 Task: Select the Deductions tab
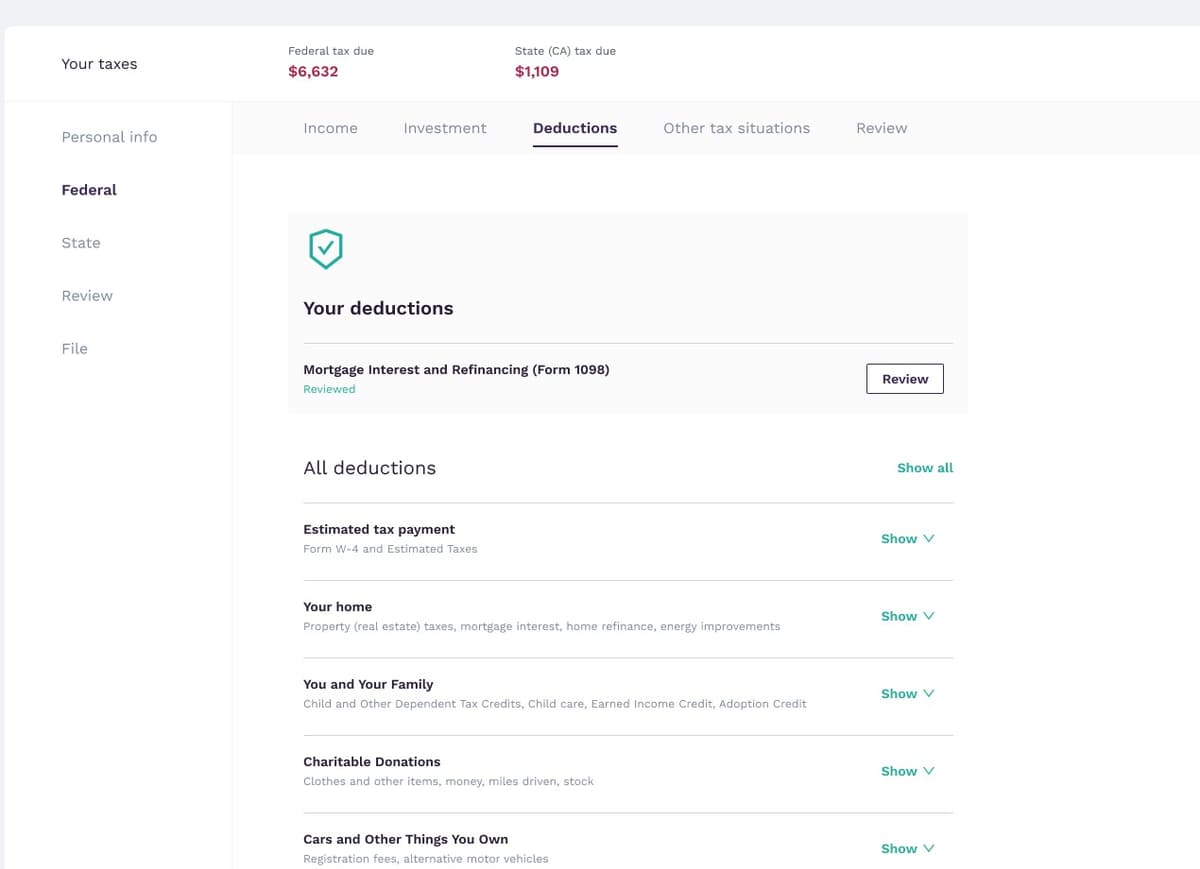coord(575,128)
